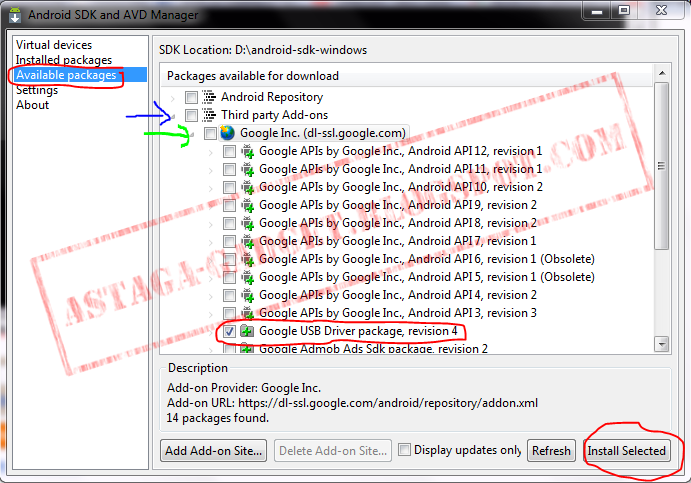Image resolution: width=691 pixels, height=483 pixels.
Task: Maximize the SDK Manager window
Action: pyautogui.click(x=624, y=10)
